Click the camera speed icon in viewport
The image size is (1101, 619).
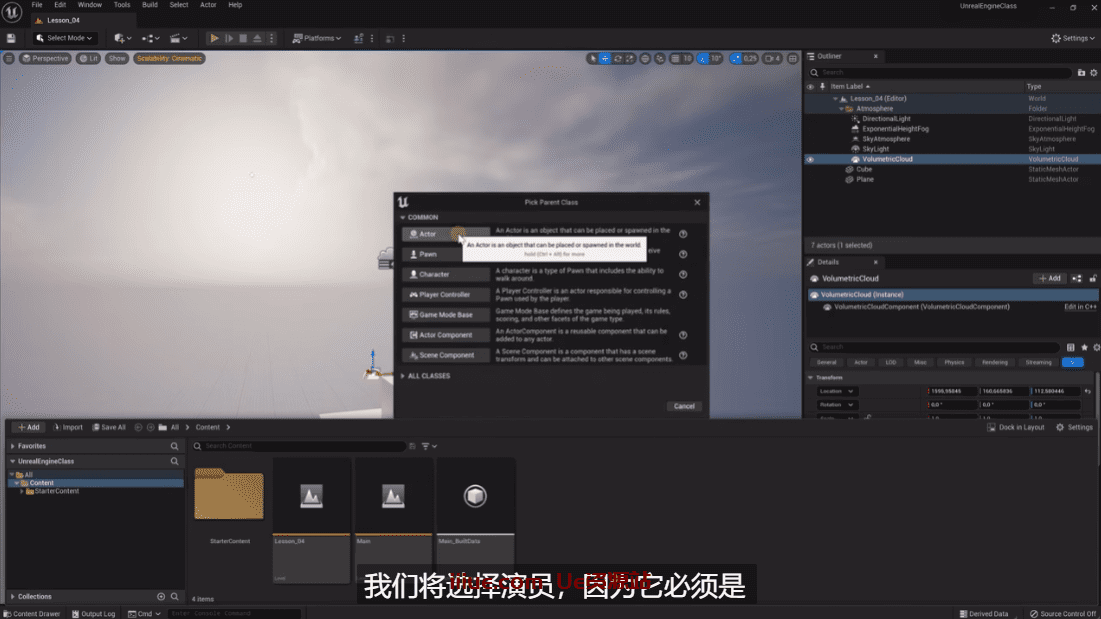point(769,59)
